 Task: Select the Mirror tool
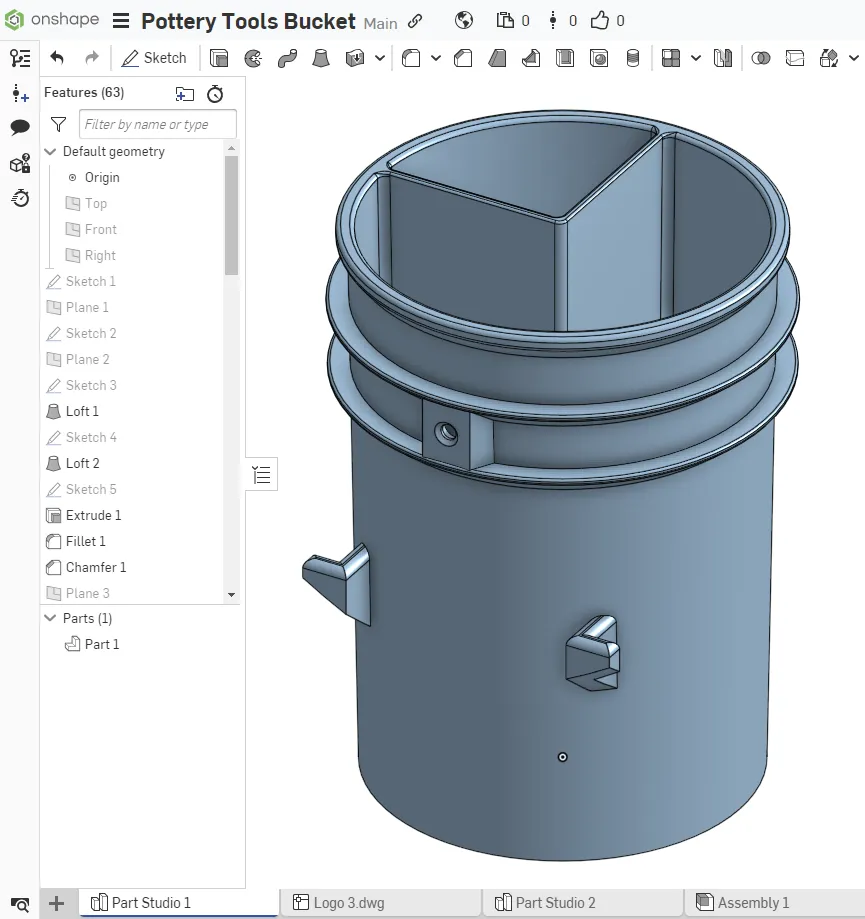pos(723,58)
